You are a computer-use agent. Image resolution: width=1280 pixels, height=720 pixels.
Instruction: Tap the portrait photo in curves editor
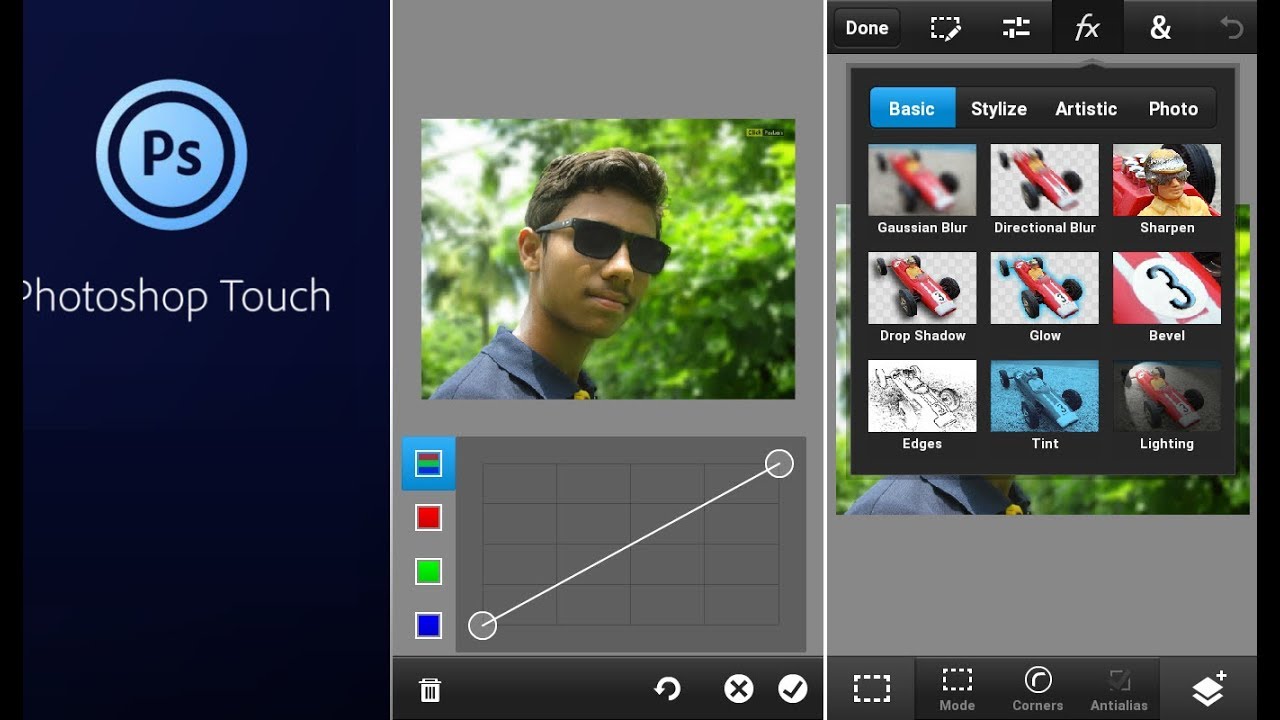tap(608, 259)
